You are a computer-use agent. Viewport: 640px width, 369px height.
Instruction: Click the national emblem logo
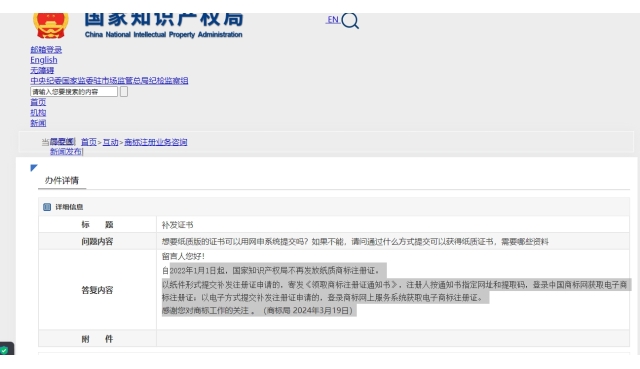[51, 25]
